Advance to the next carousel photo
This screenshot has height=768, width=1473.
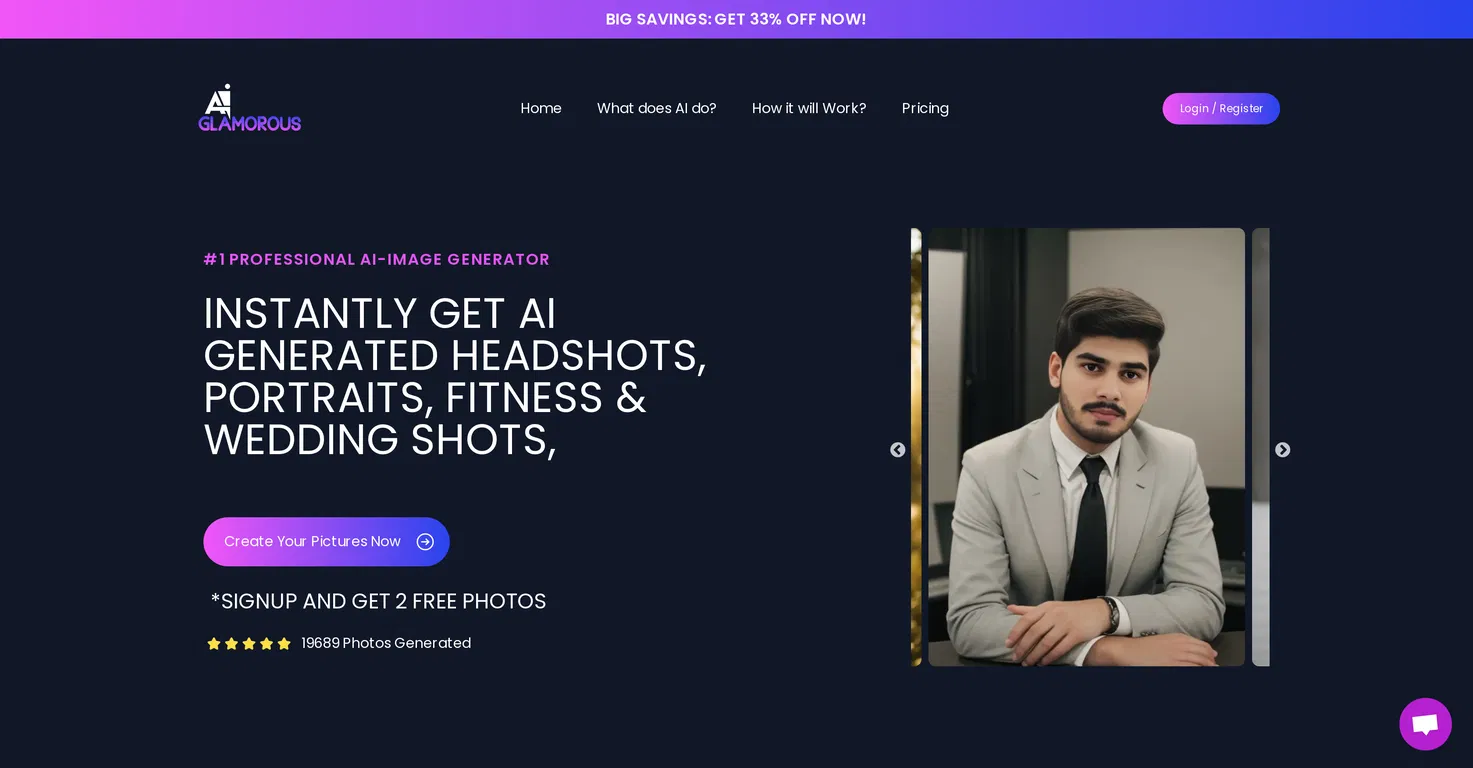pyautogui.click(x=1282, y=450)
